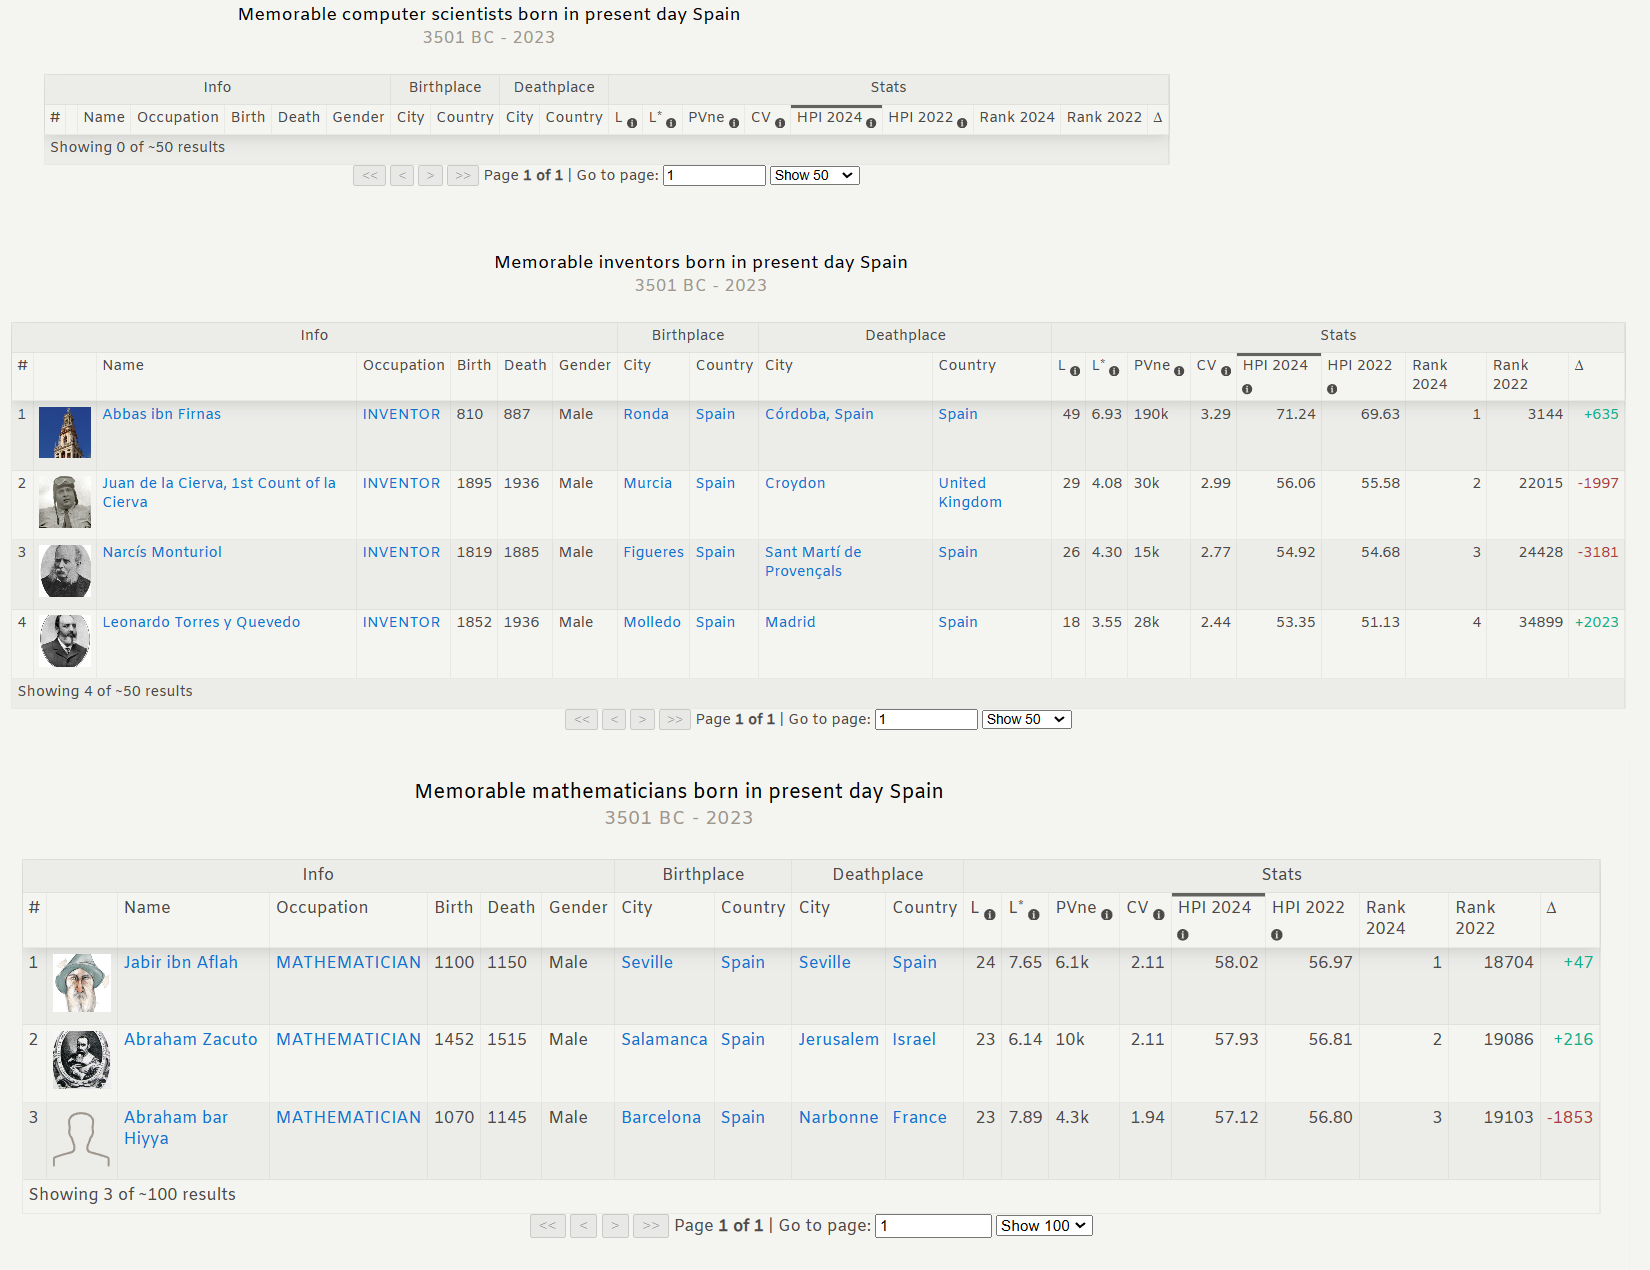This screenshot has width=1650, height=1270.
Task: Click next page button under inventors table
Action: 643,719
